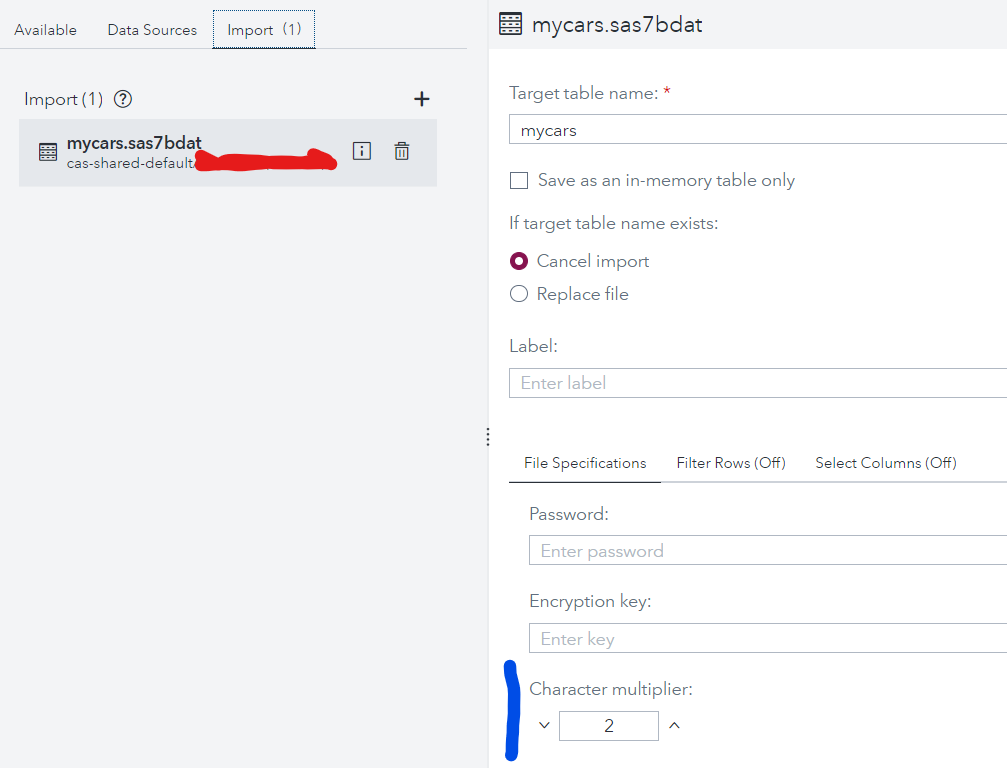Click the panel splitter handle between panes

pyautogui.click(x=487, y=437)
